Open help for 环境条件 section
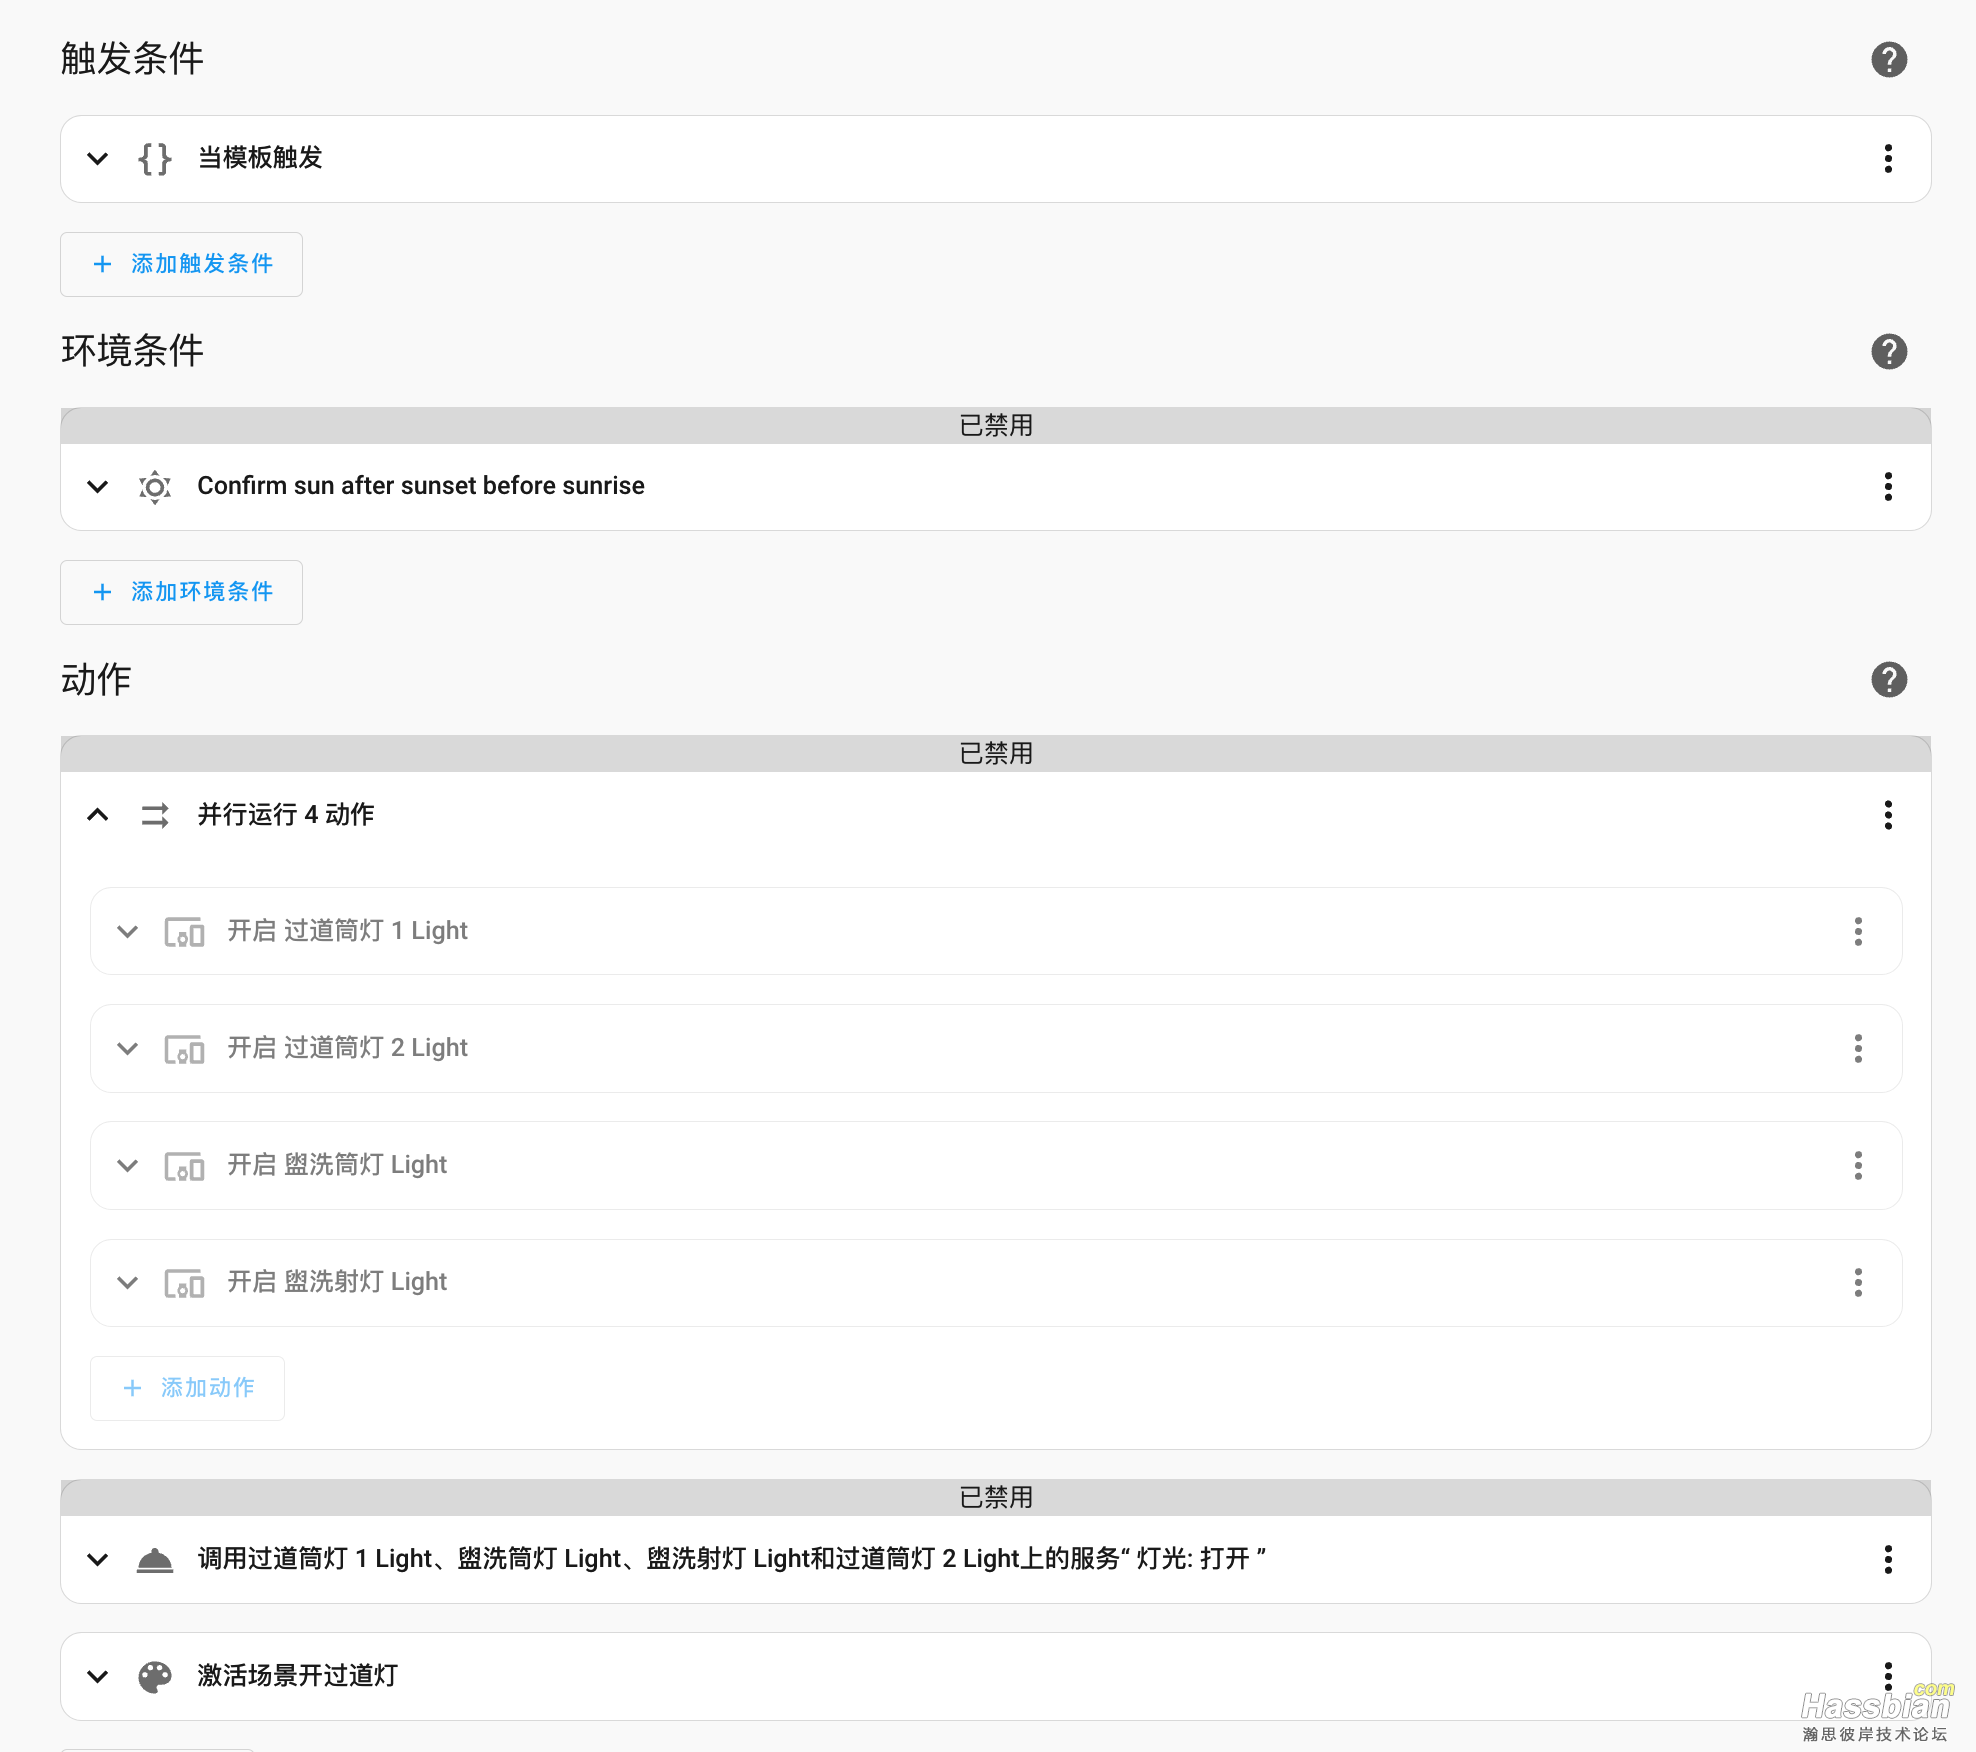 (x=1888, y=352)
